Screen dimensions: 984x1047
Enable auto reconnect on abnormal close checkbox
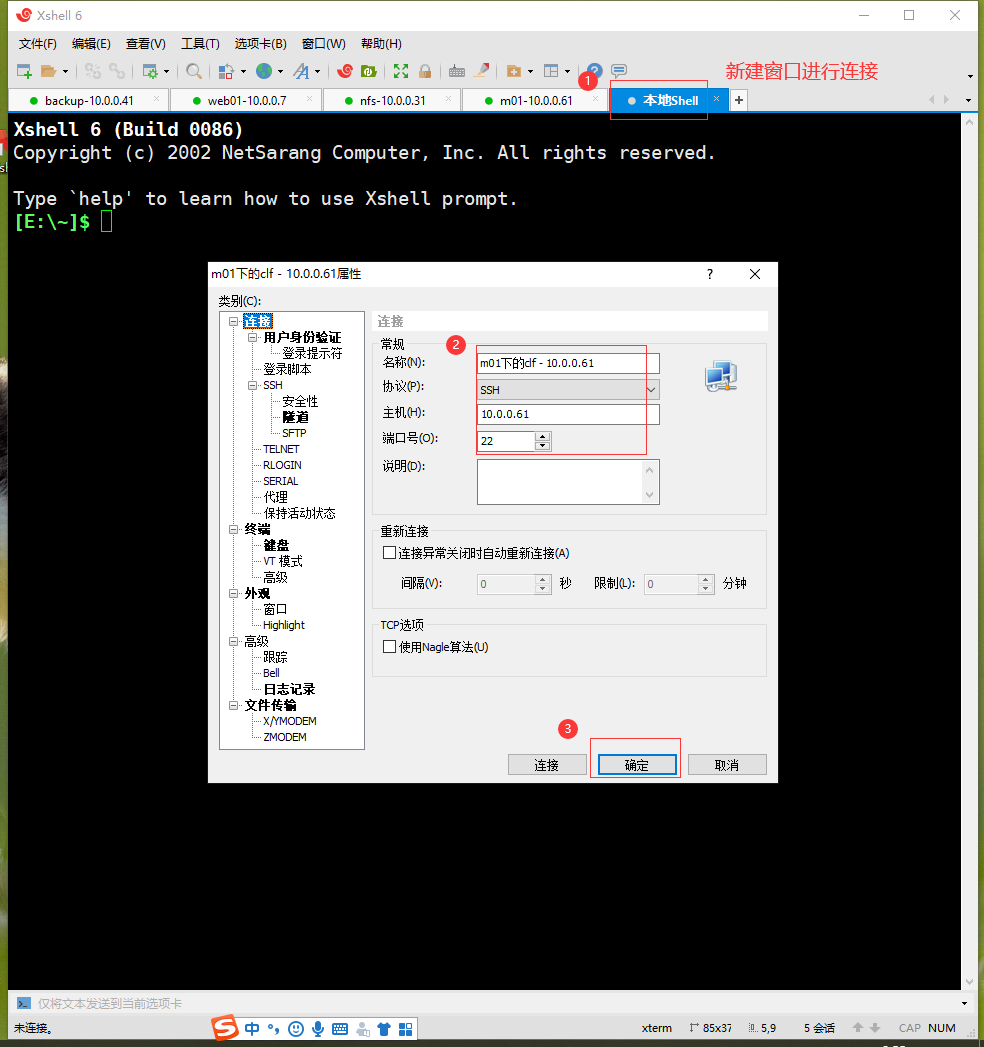[389, 553]
